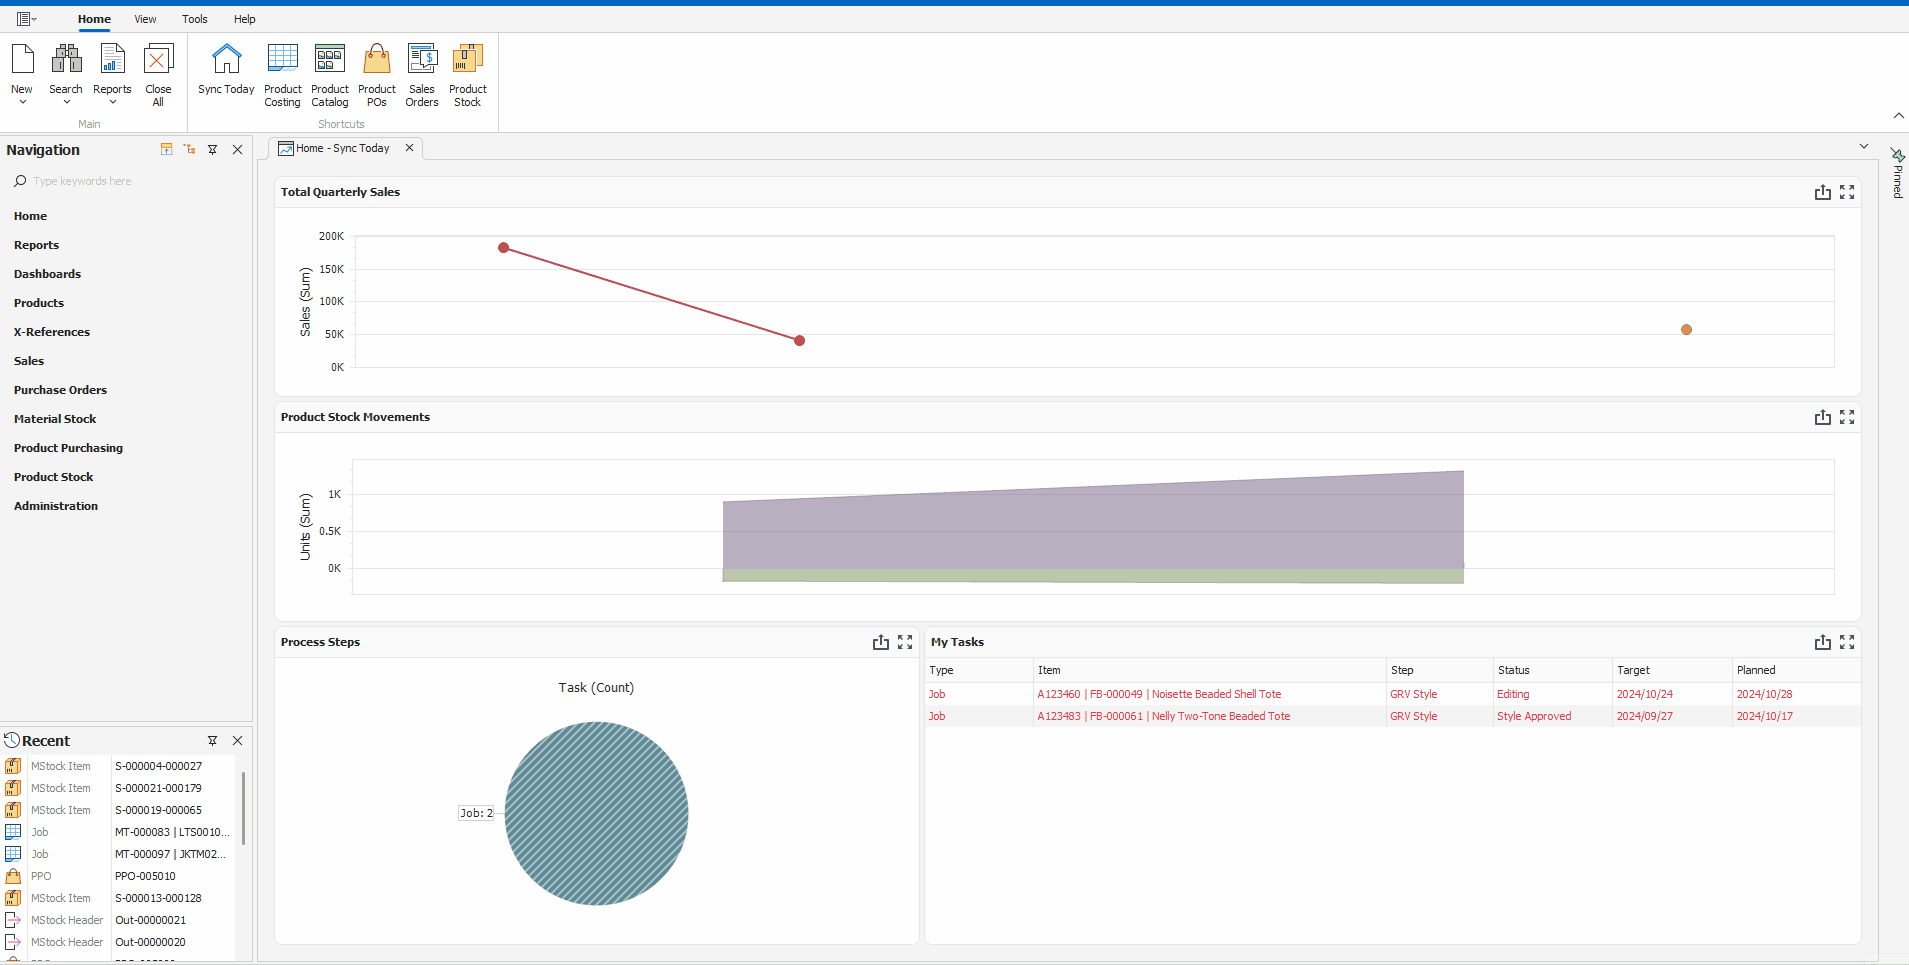Open Administration in the navigation list

tap(56, 506)
